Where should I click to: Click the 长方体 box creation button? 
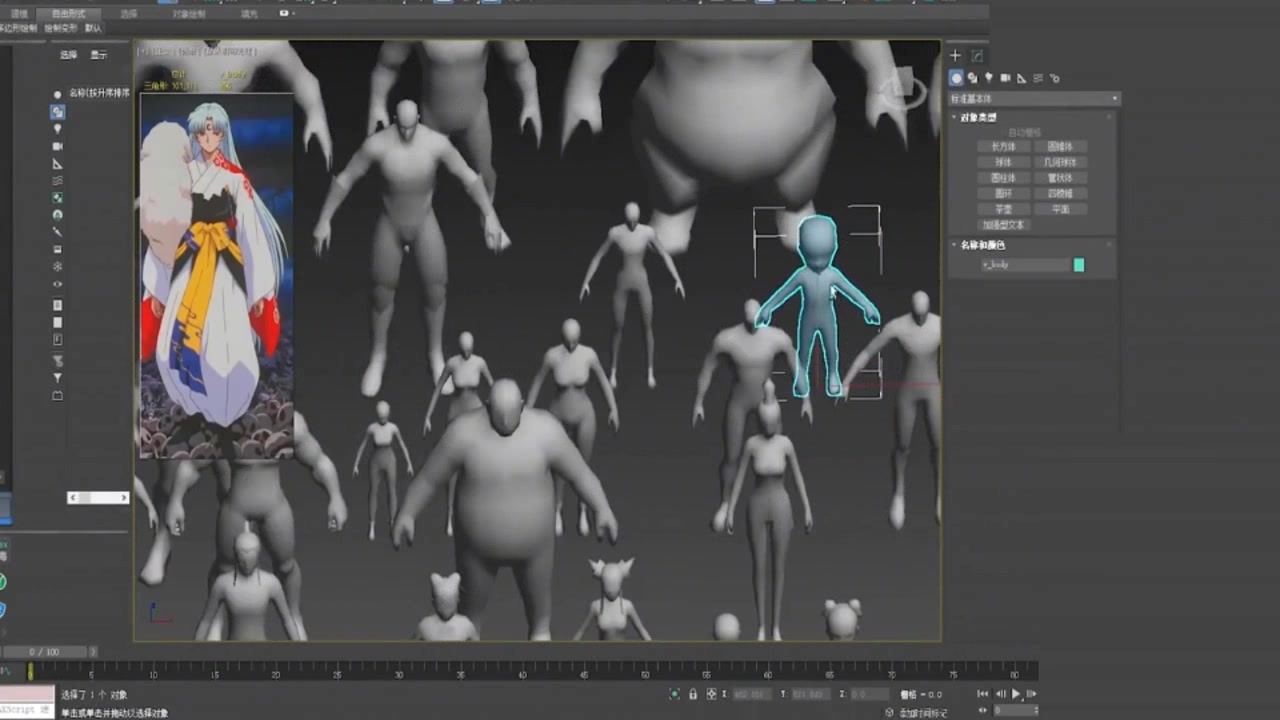[x=1003, y=146]
